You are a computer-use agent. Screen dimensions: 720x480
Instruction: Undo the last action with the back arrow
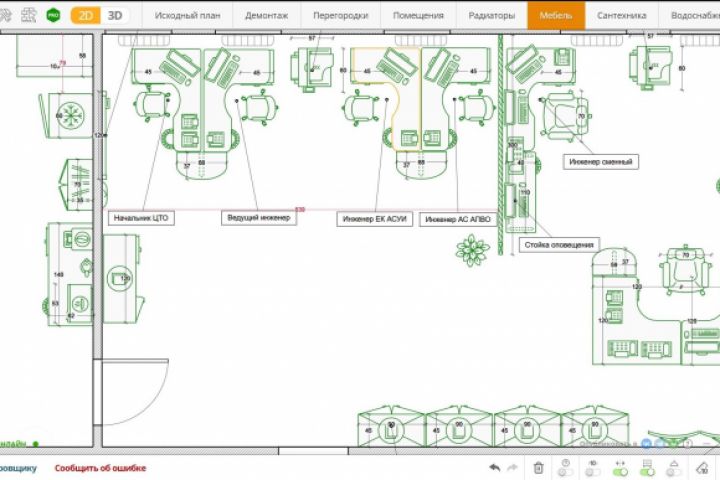click(495, 468)
